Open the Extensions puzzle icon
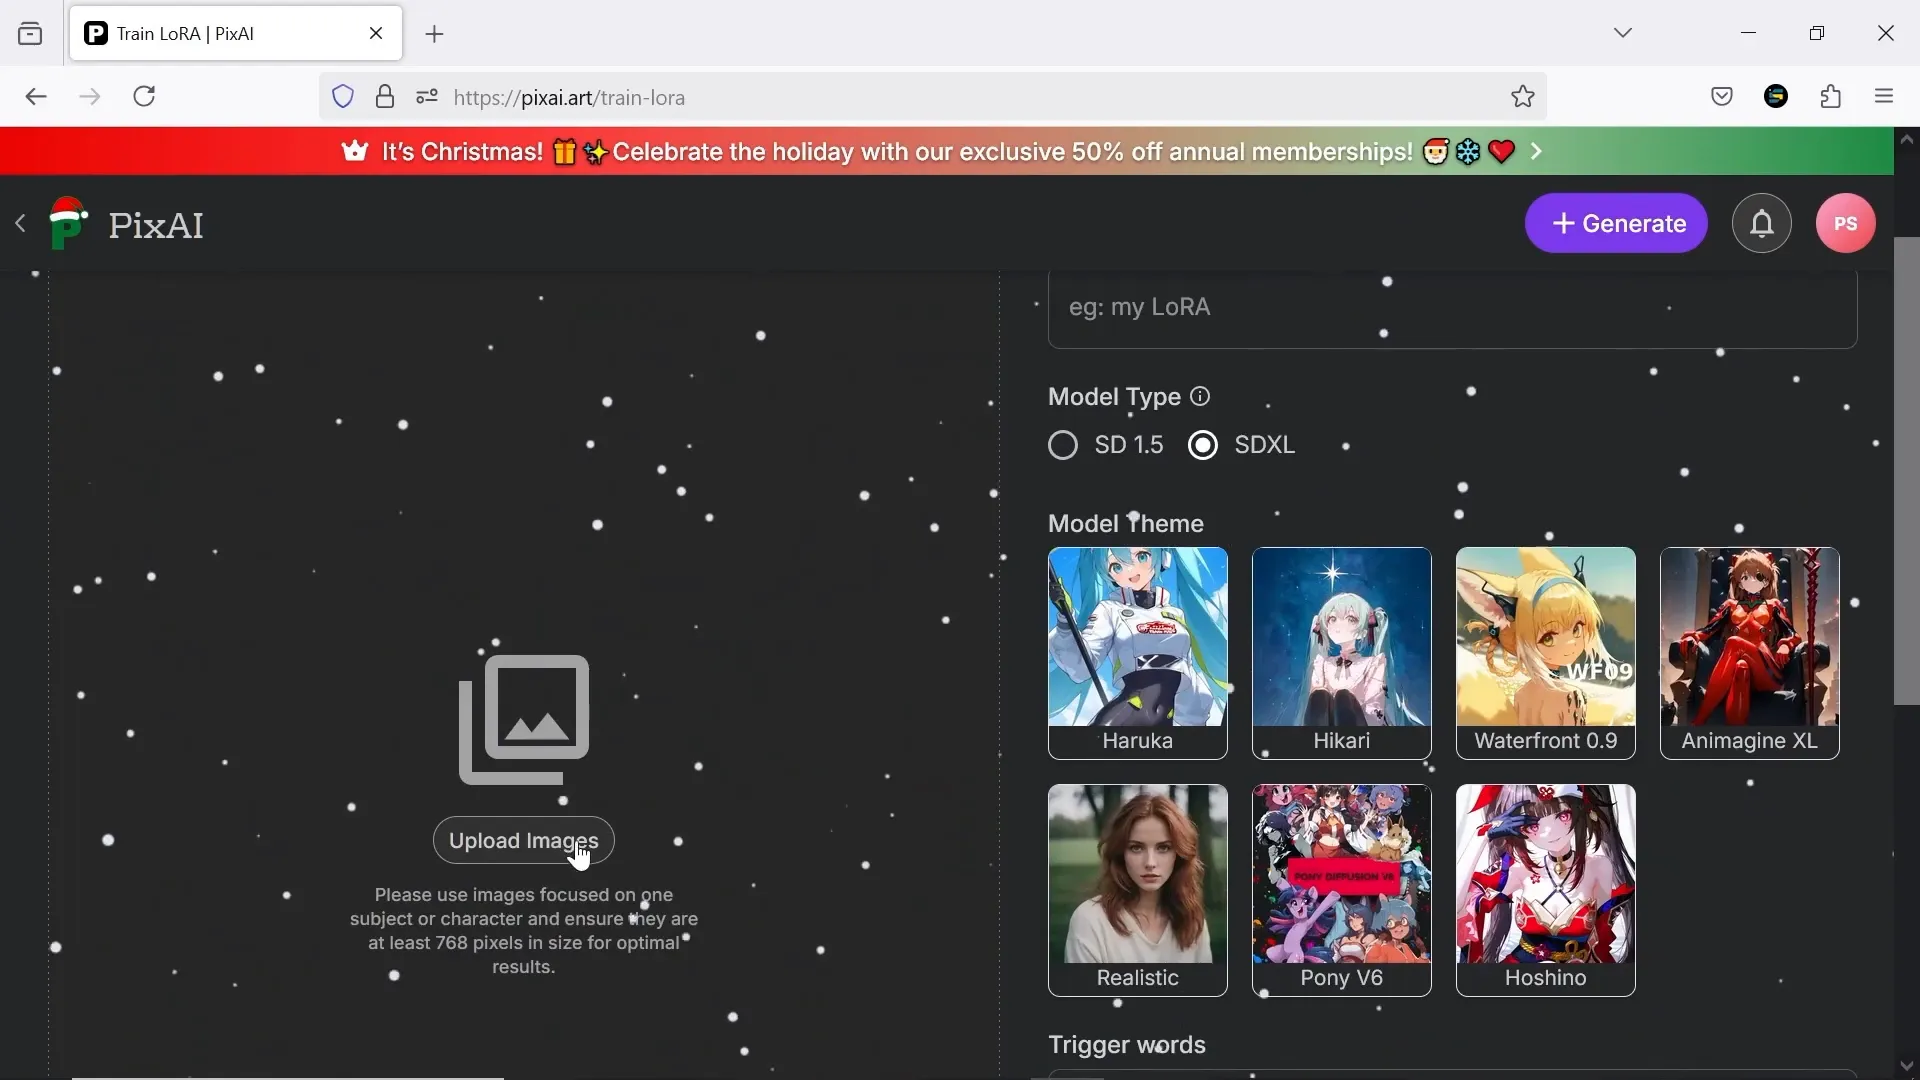The width and height of the screenshot is (1920, 1080). [1832, 97]
